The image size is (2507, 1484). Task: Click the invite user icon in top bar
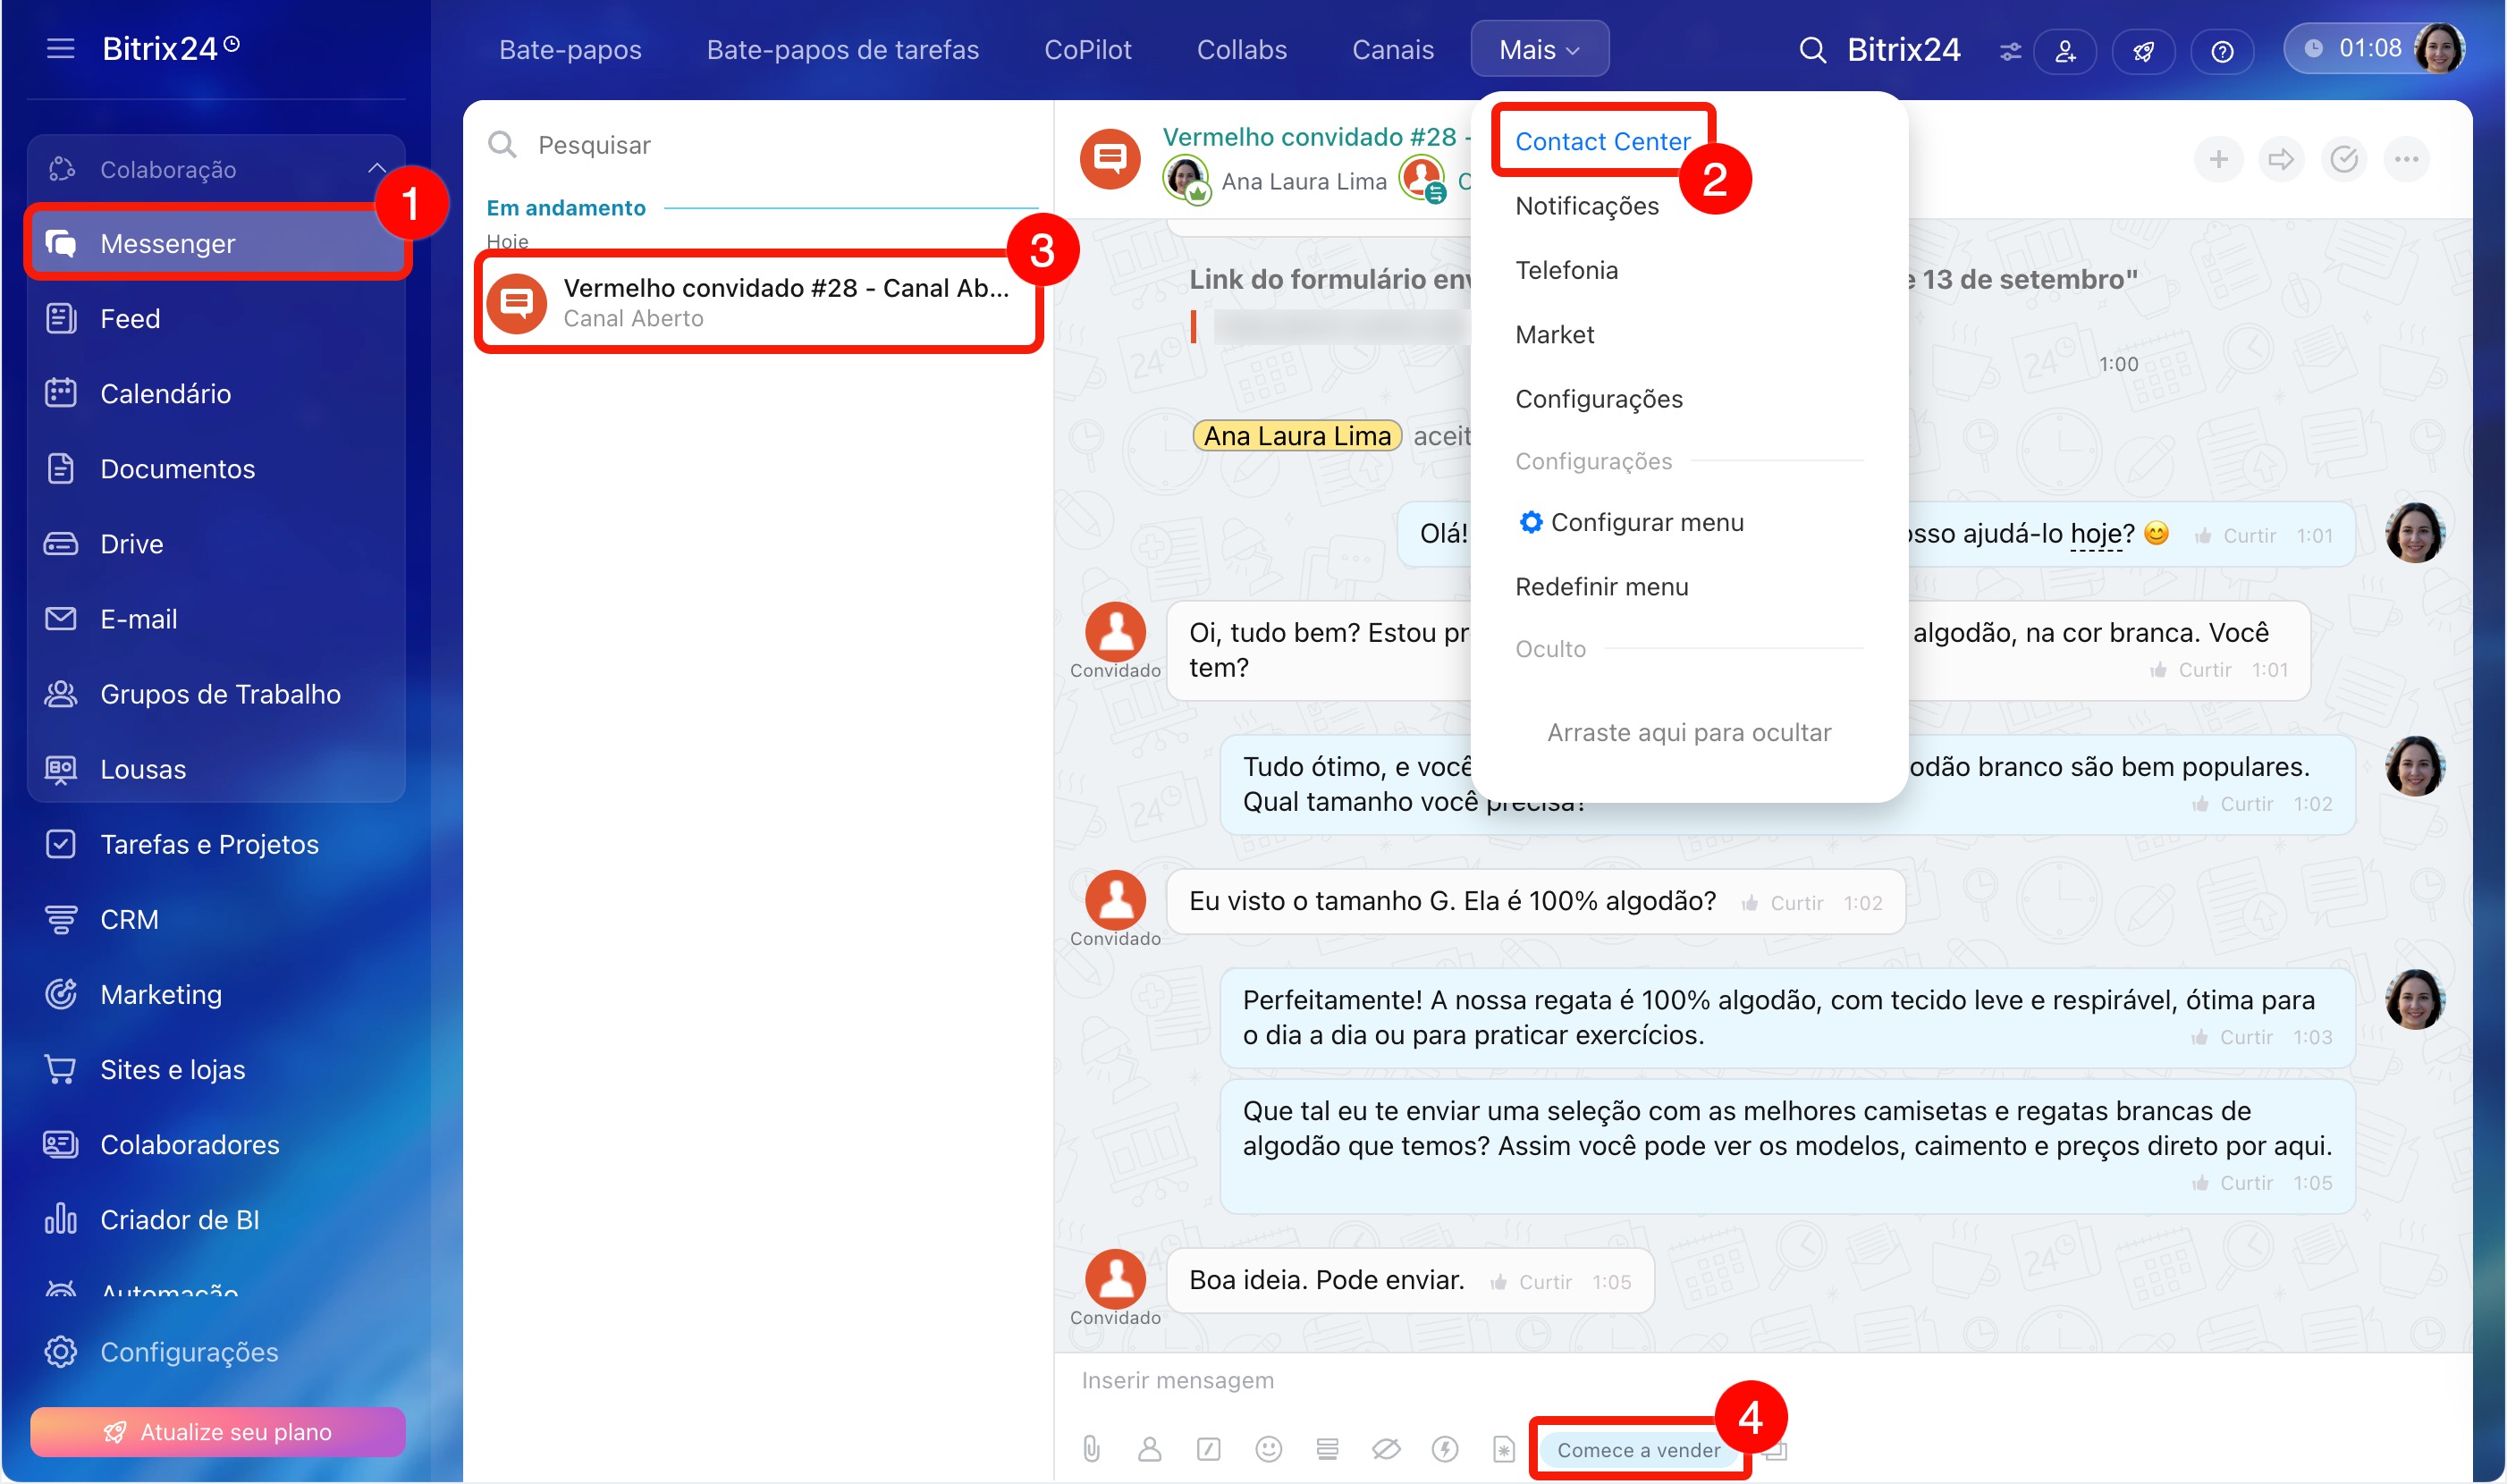2065,51
